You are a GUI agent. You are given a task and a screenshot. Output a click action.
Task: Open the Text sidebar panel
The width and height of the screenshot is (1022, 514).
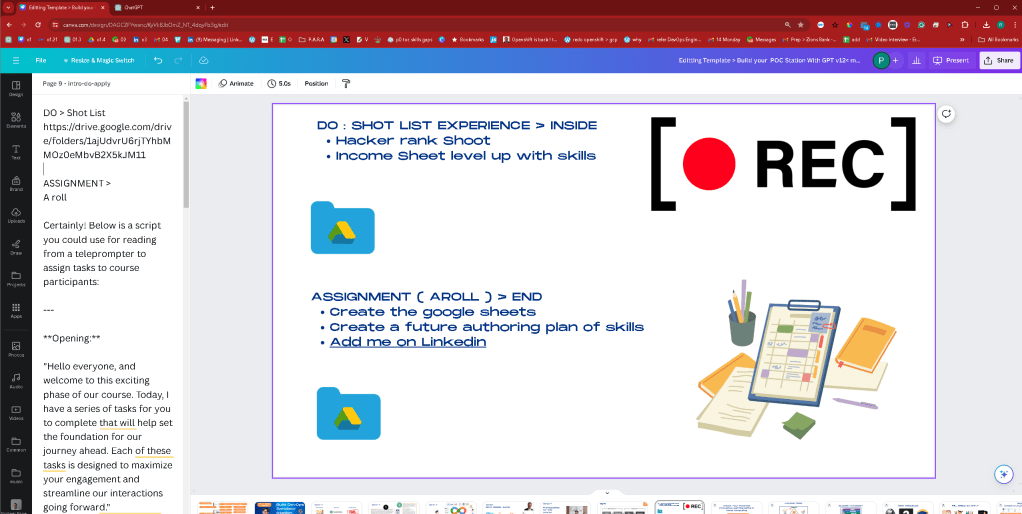[16, 152]
